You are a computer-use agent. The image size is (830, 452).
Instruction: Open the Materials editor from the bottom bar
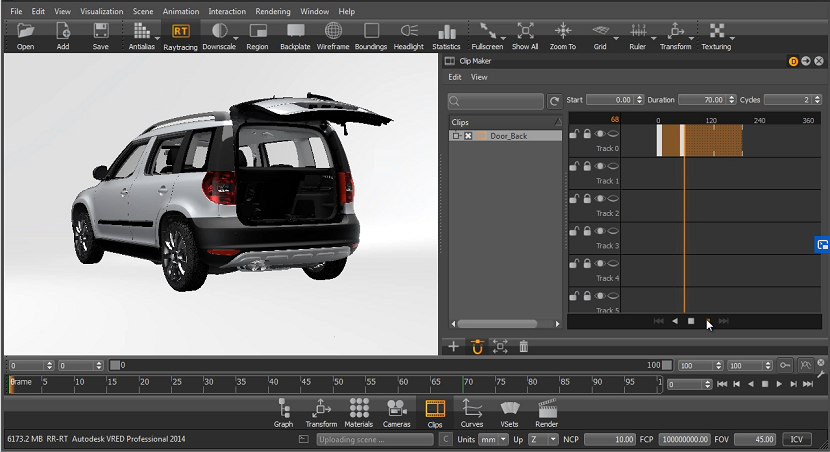(359, 411)
